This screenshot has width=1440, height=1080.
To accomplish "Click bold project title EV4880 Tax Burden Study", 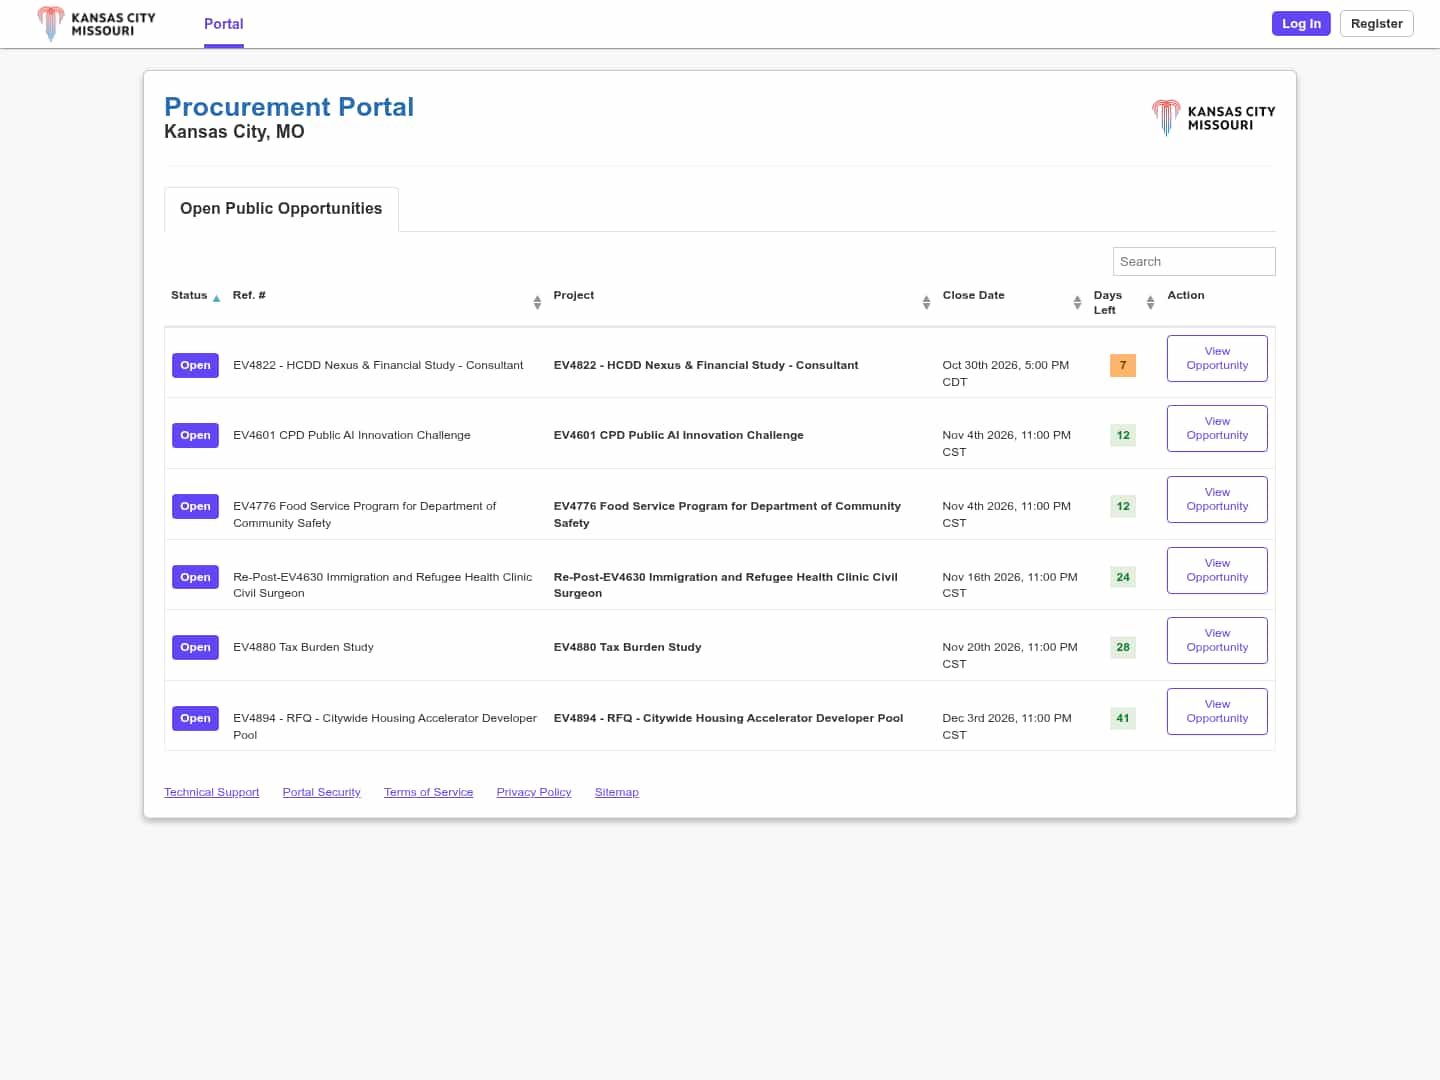I will point(628,647).
